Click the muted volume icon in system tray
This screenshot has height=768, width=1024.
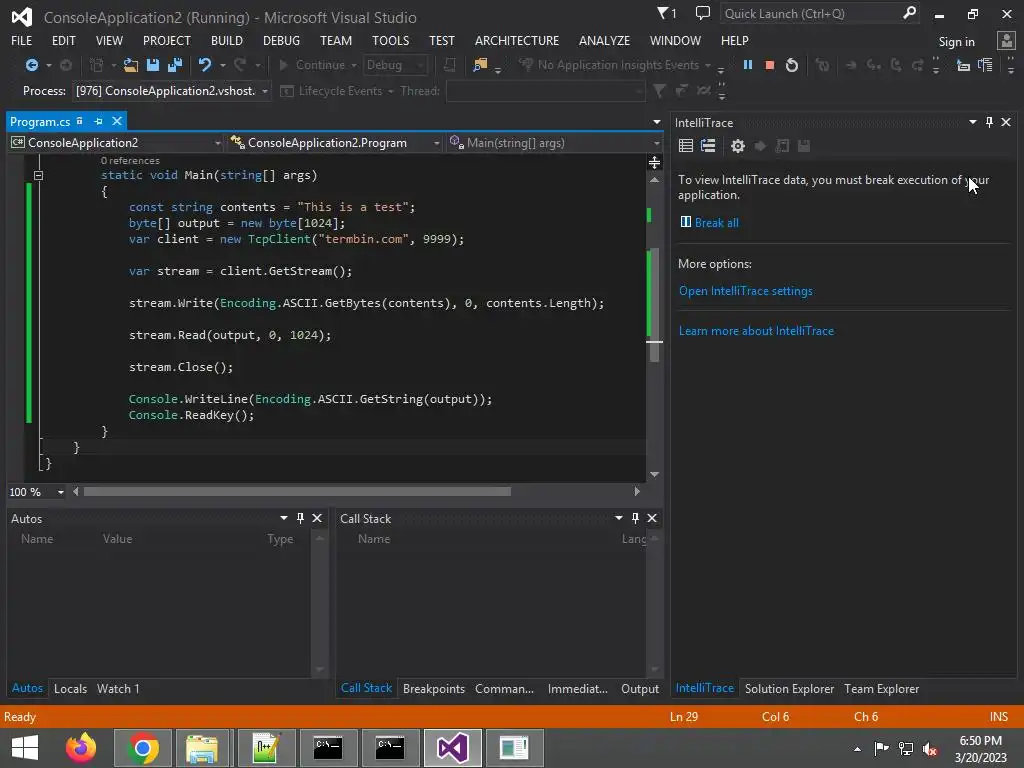(930, 749)
